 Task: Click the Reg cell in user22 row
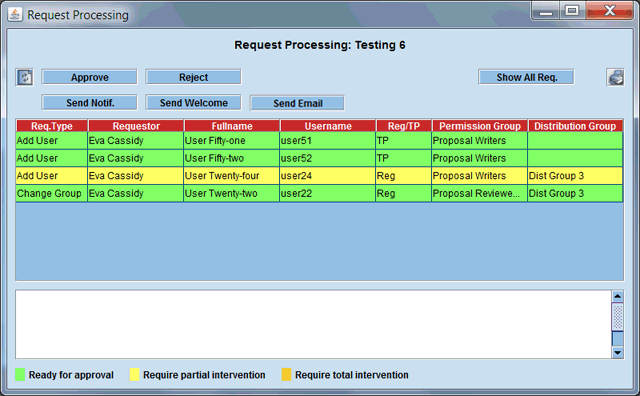pyautogui.click(x=403, y=193)
